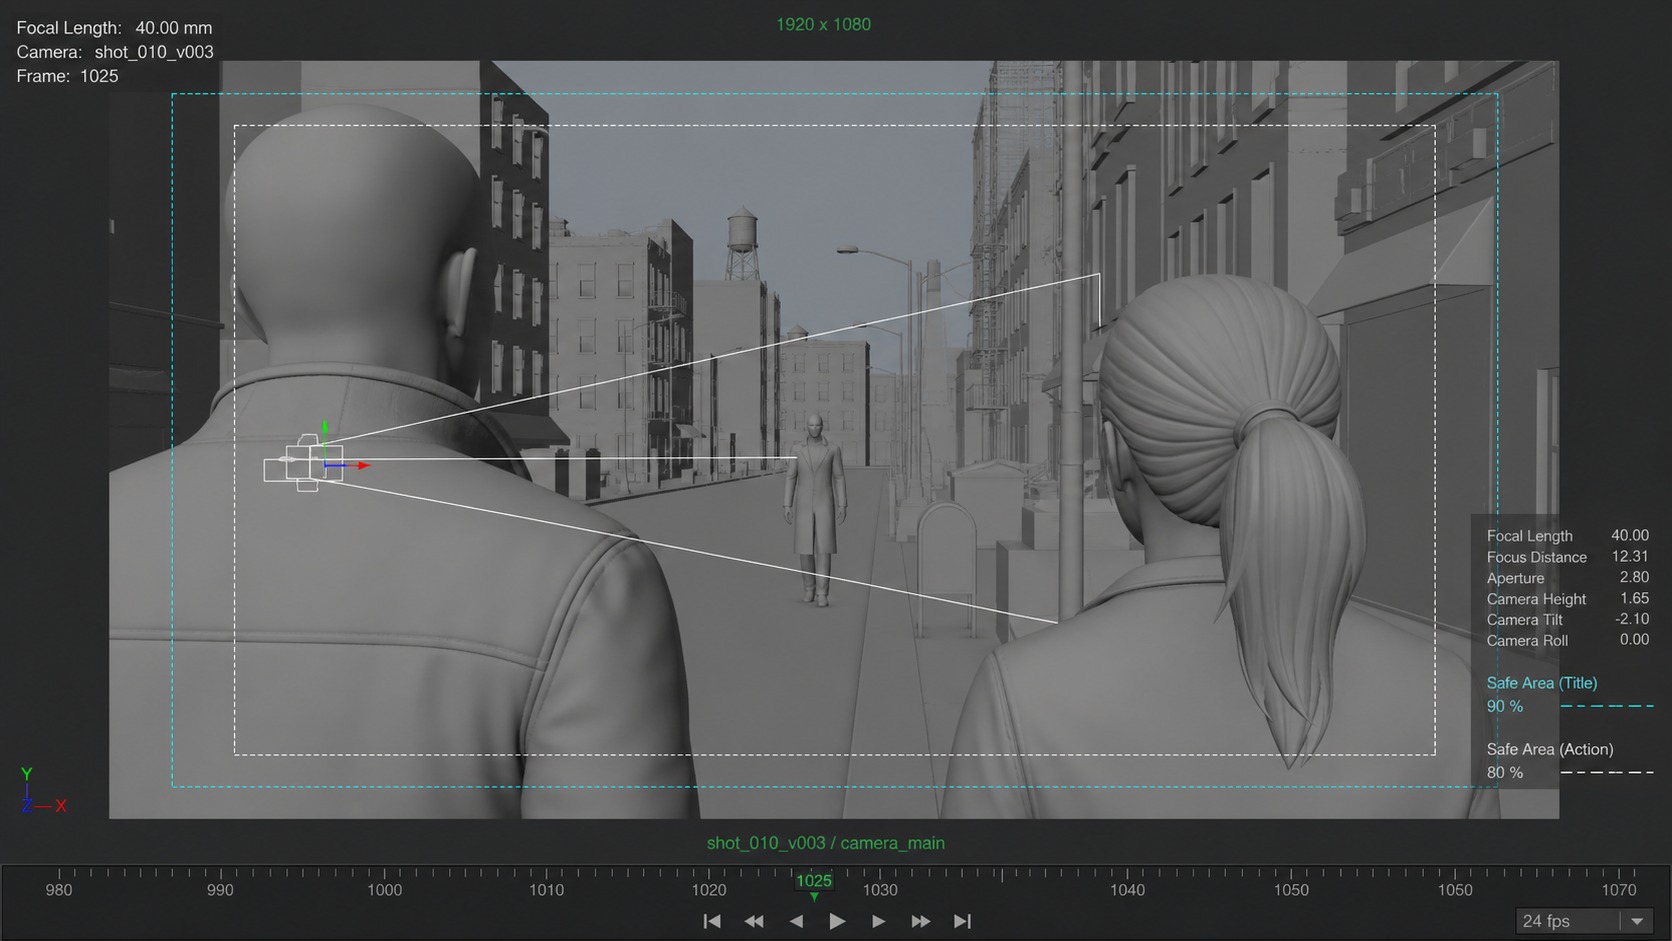Viewport: 1672px width, 941px height.
Task: Click the 1920 x 1080 resolution label
Action: click(x=823, y=24)
